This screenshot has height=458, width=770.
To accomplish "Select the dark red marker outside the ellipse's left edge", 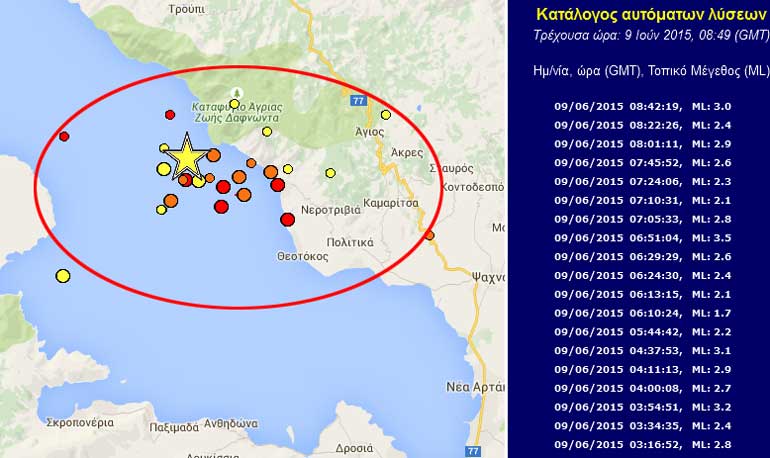I will [x=63, y=136].
